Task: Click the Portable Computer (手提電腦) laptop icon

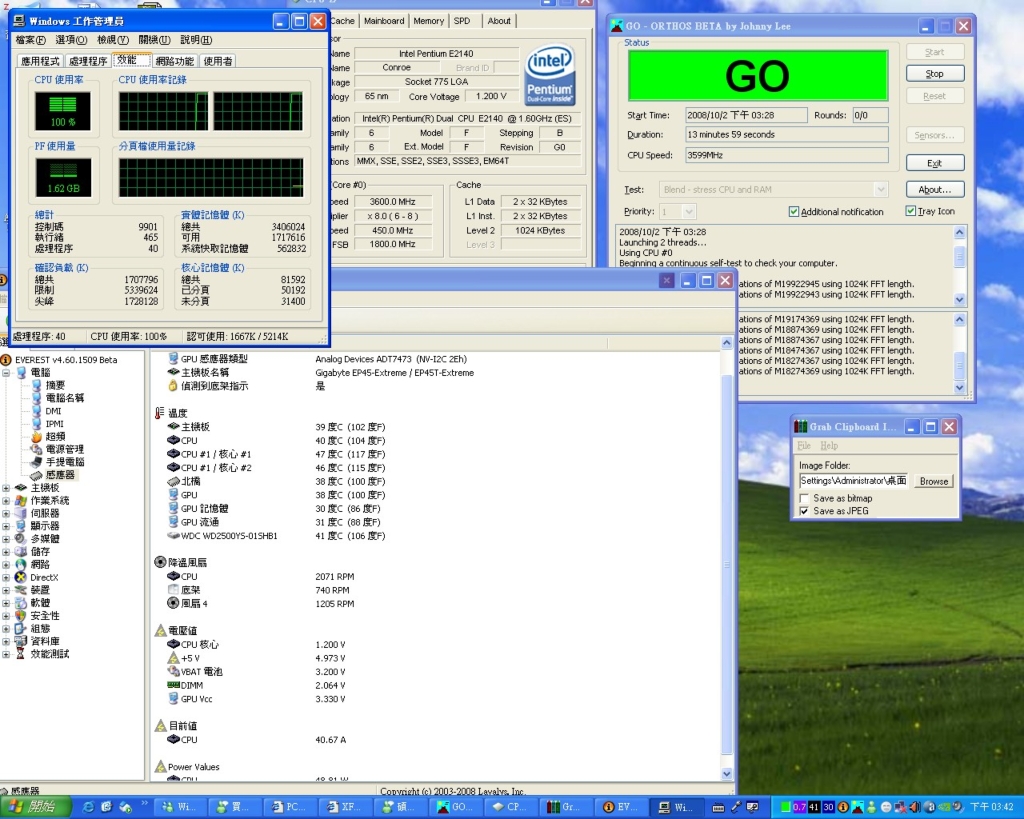Action: click(x=37, y=462)
